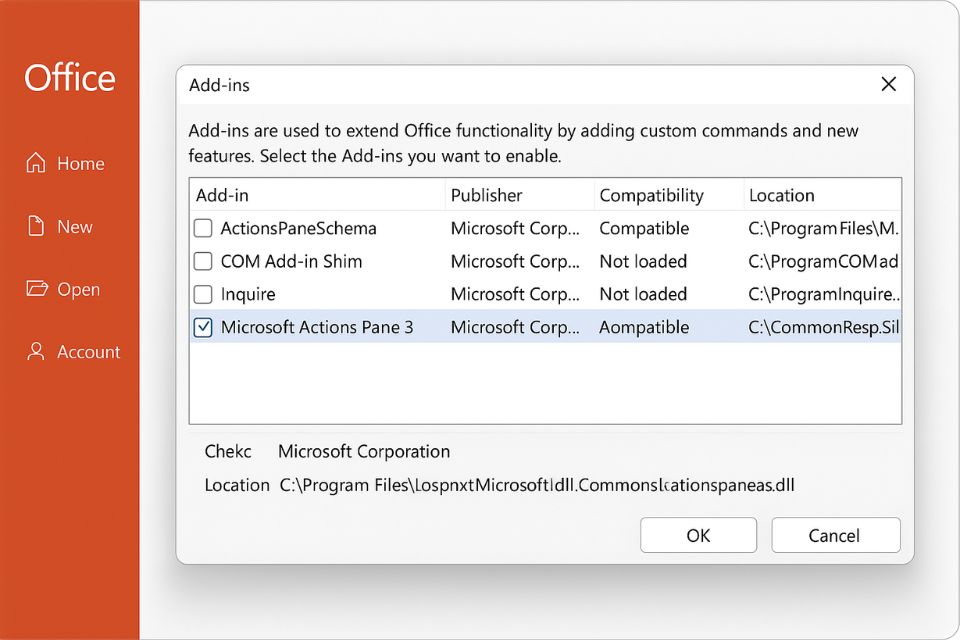
Task: Tick the COM Add-in Shim checkbox
Action: (203, 261)
